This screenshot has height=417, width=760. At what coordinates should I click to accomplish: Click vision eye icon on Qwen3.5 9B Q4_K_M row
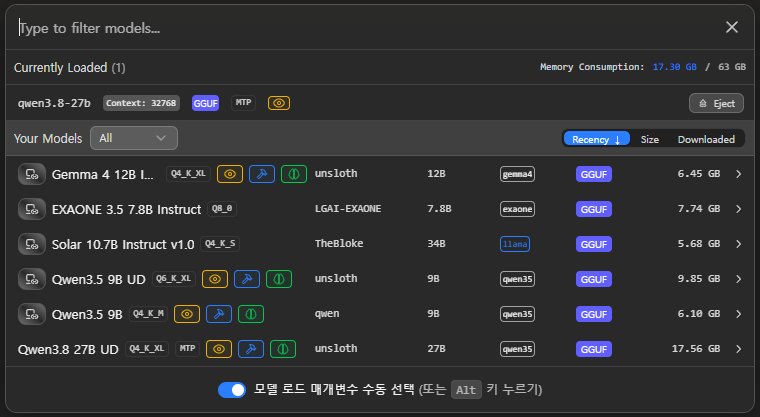(x=187, y=314)
